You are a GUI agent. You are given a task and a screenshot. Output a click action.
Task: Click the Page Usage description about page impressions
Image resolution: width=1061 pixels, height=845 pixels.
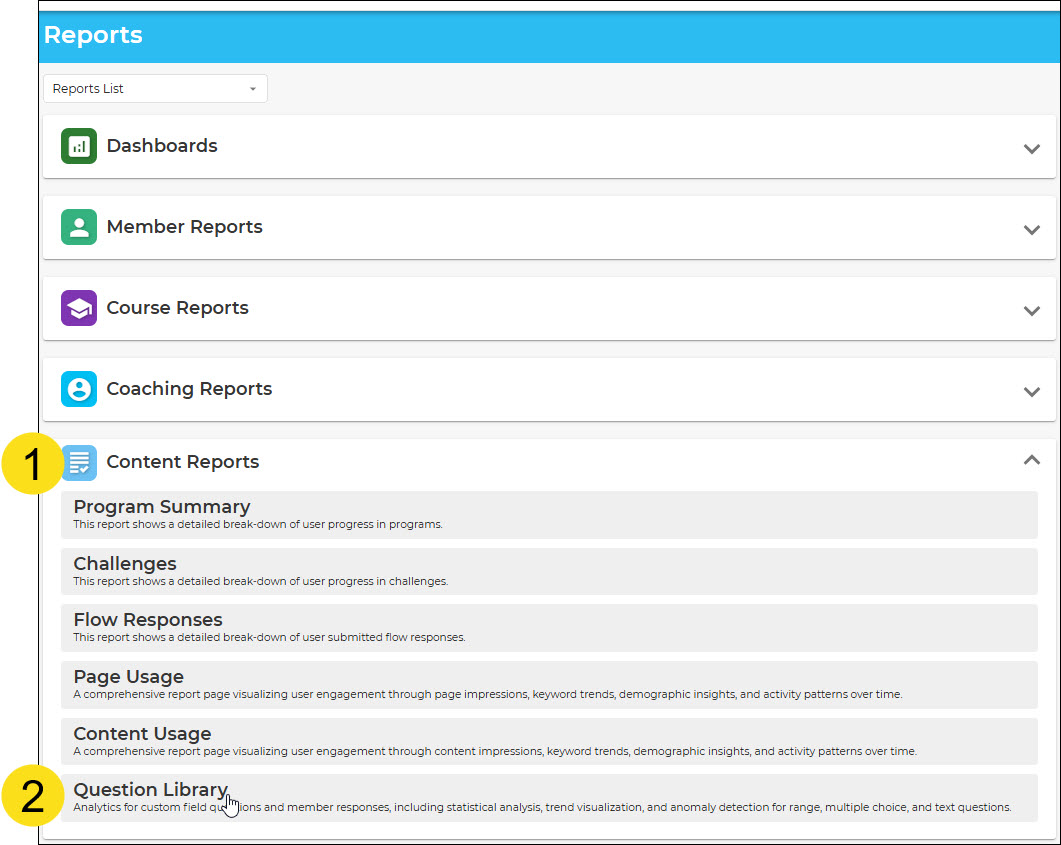(487, 694)
